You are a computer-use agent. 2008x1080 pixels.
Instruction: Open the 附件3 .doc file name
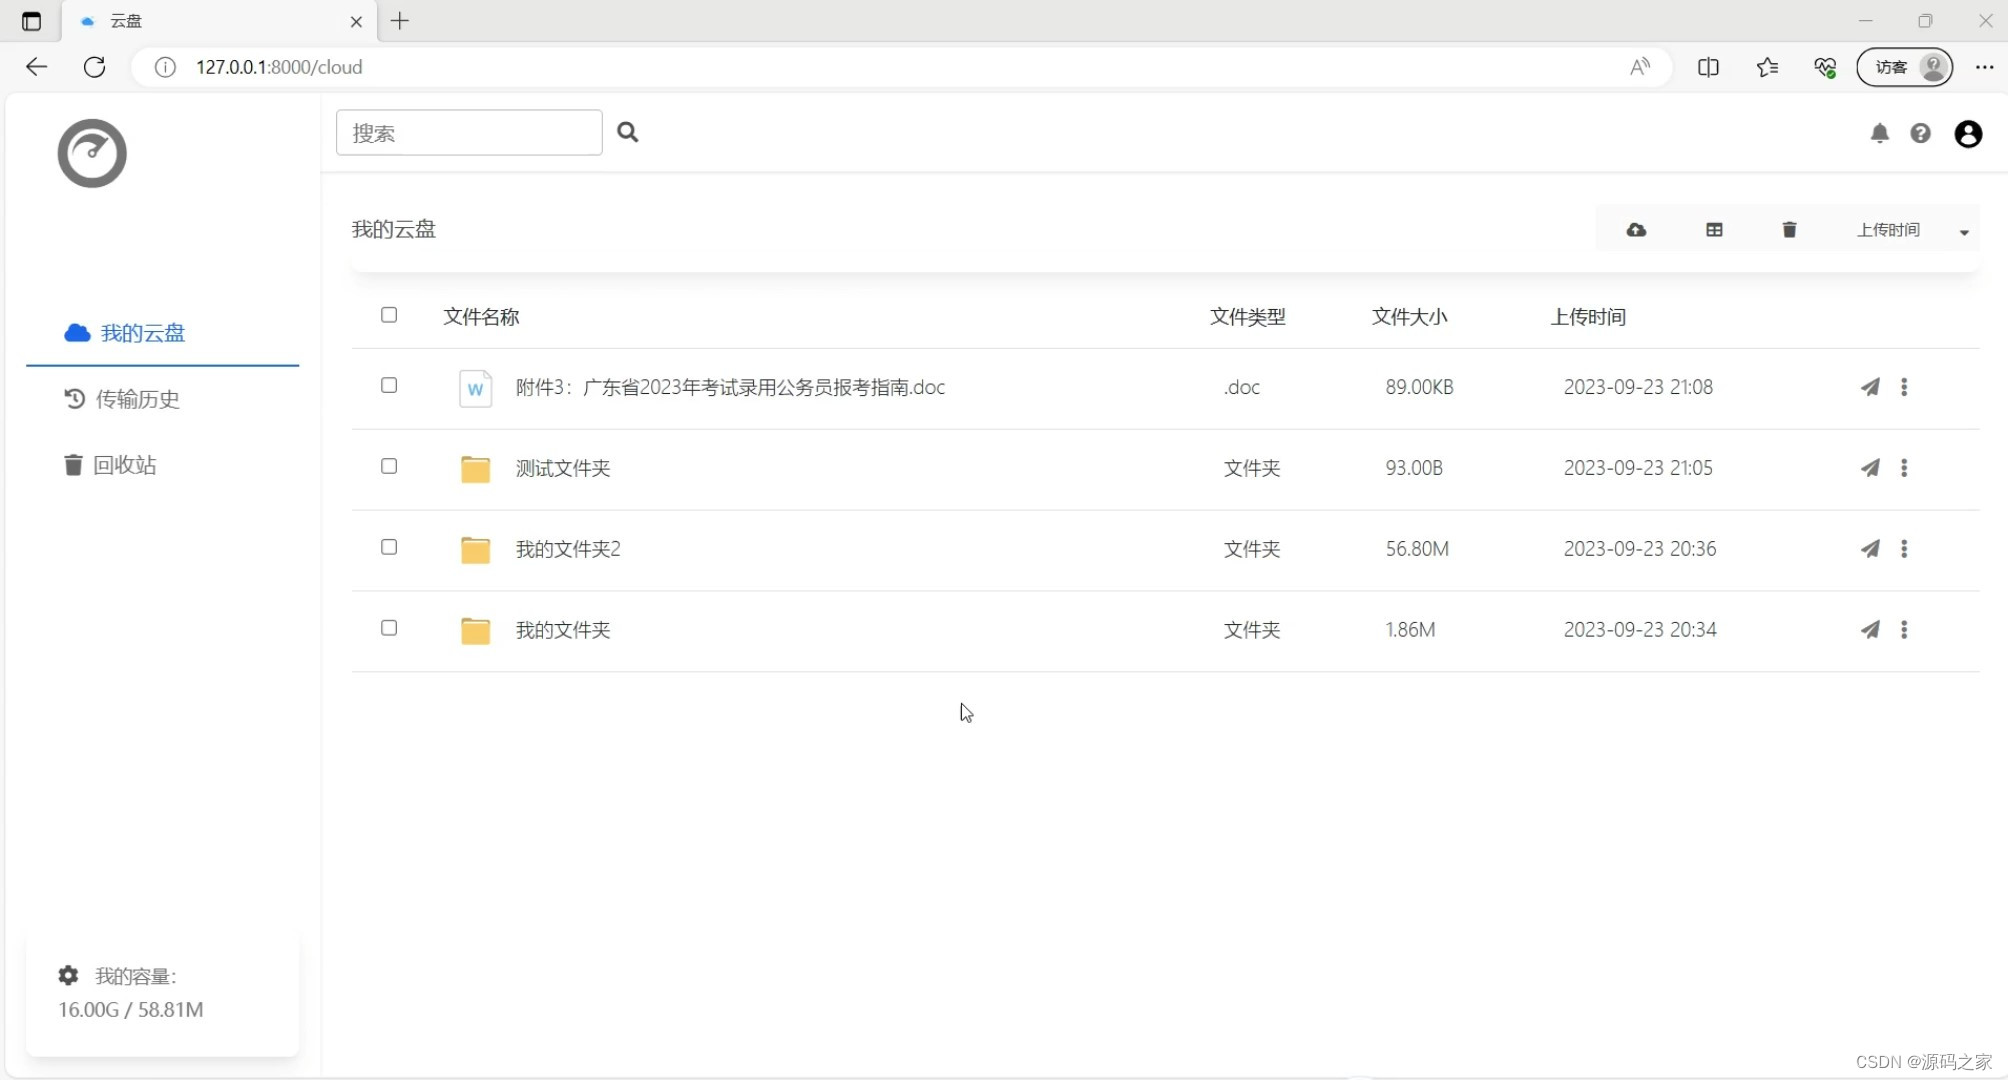pos(730,387)
